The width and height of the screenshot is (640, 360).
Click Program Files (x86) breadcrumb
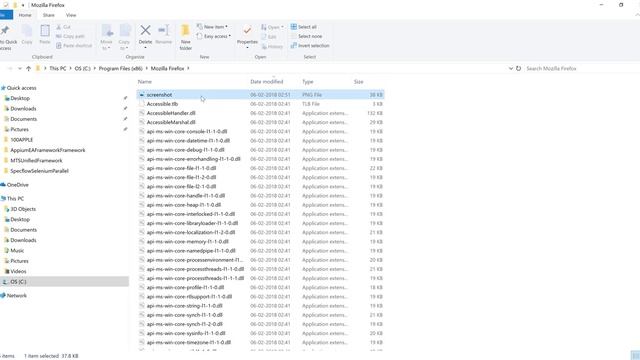pyautogui.click(x=120, y=69)
